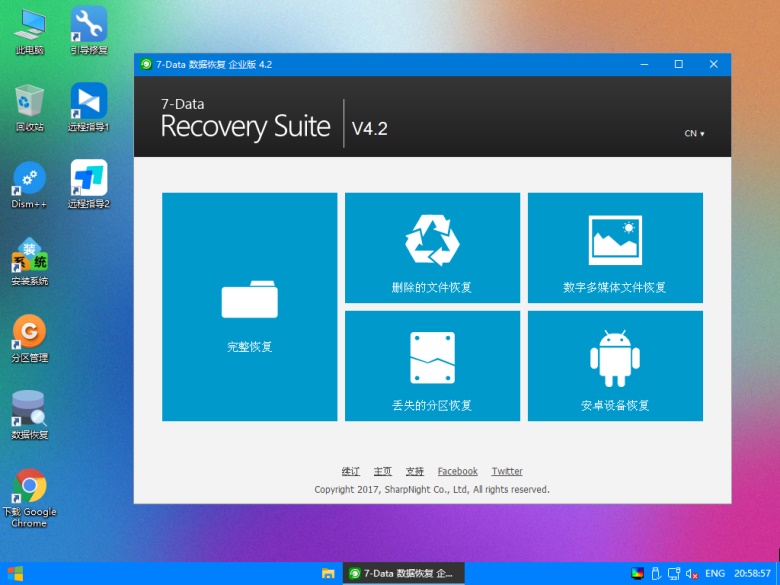Open the Facebook link

[457, 471]
